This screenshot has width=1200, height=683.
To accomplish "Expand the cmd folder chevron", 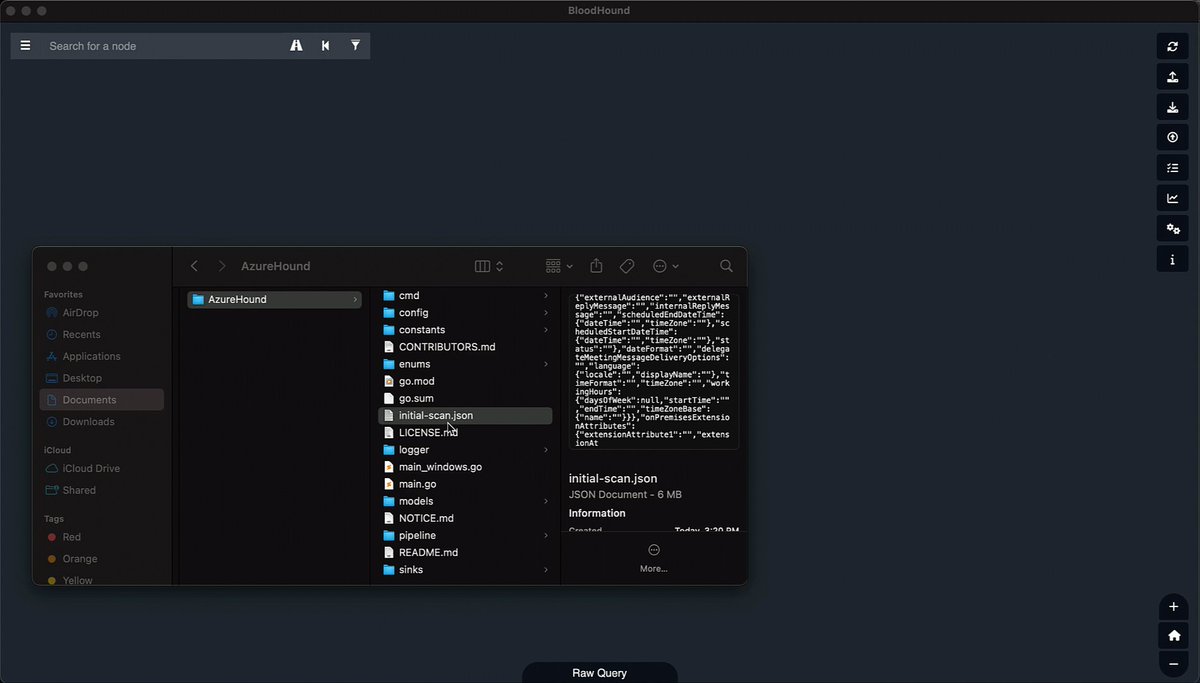I will pyautogui.click(x=546, y=296).
